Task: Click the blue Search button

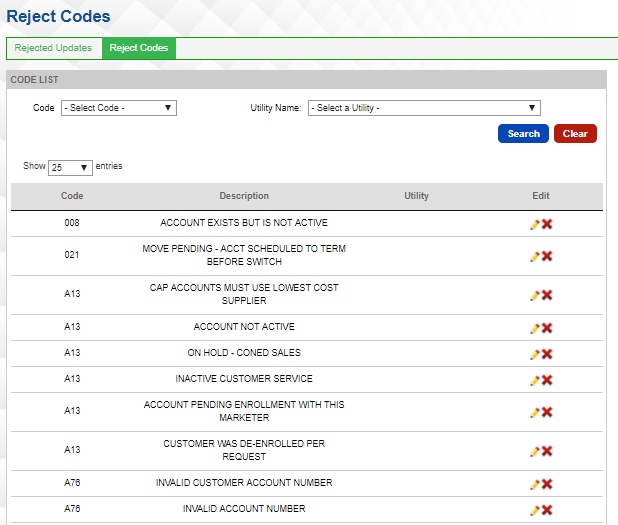Action: (x=523, y=134)
